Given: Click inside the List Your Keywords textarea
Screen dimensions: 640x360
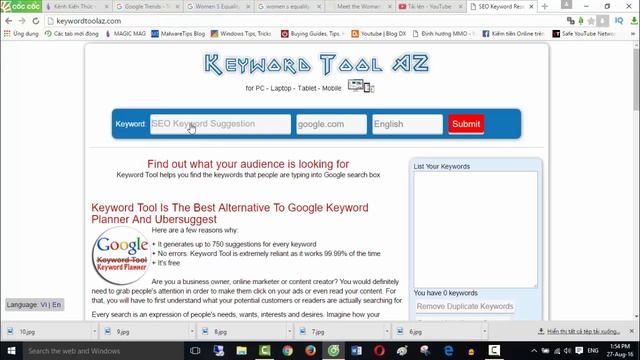Looking at the screenshot, I should click(x=476, y=230).
